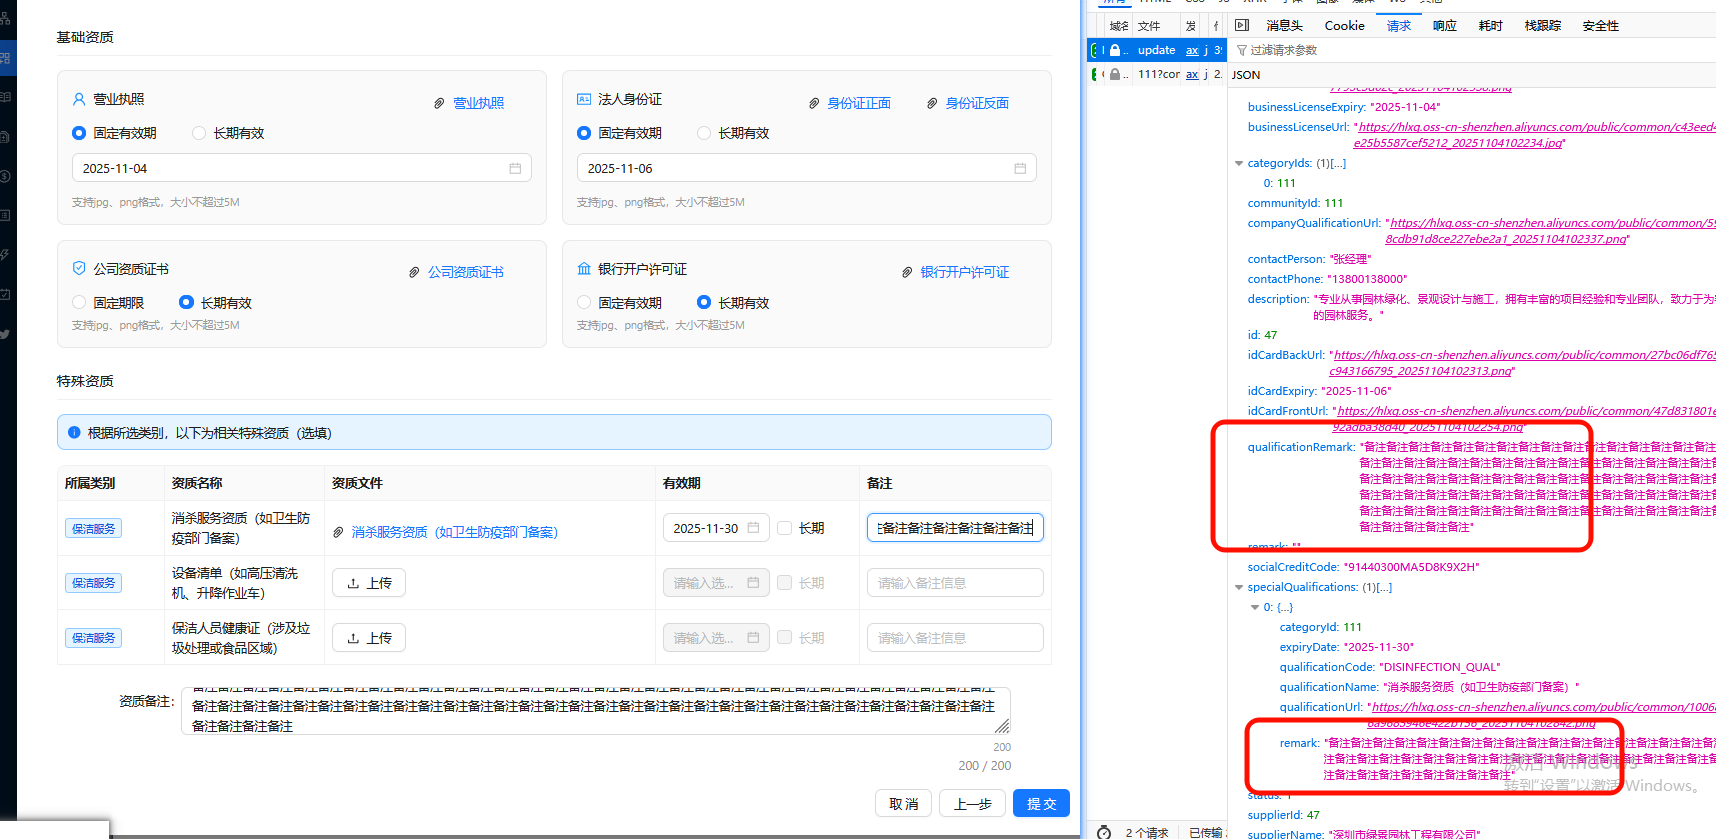Open the Cookie tab in network details
Image resolution: width=1716 pixels, height=839 pixels.
point(1344,26)
